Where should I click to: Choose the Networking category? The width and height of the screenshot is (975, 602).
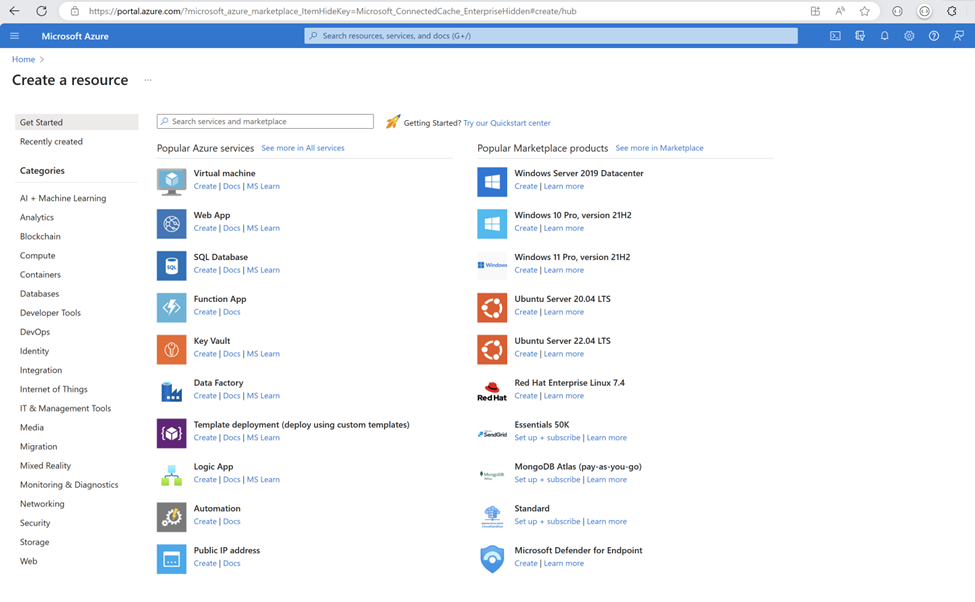(42, 504)
